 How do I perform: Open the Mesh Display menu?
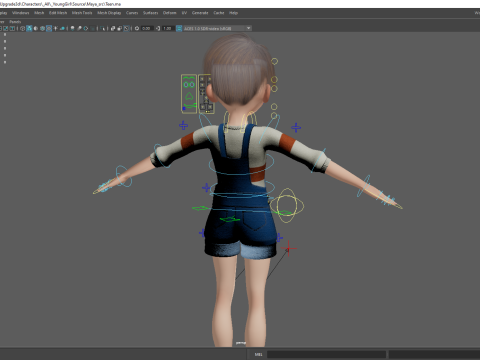(x=109, y=13)
